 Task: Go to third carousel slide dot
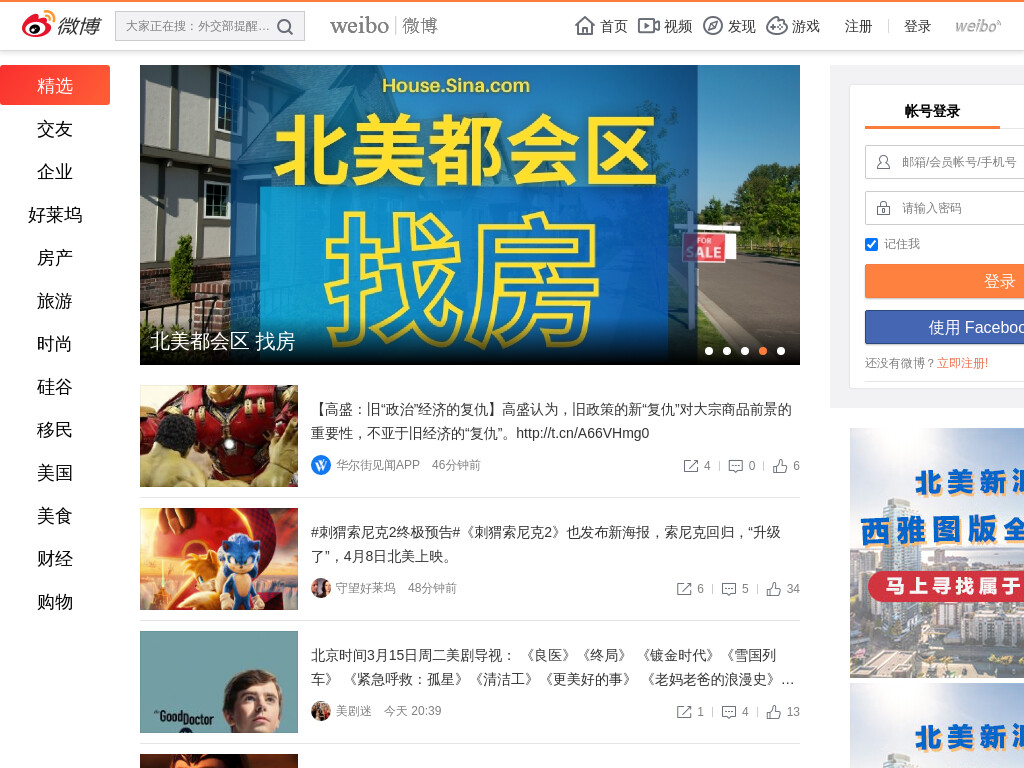tap(744, 351)
